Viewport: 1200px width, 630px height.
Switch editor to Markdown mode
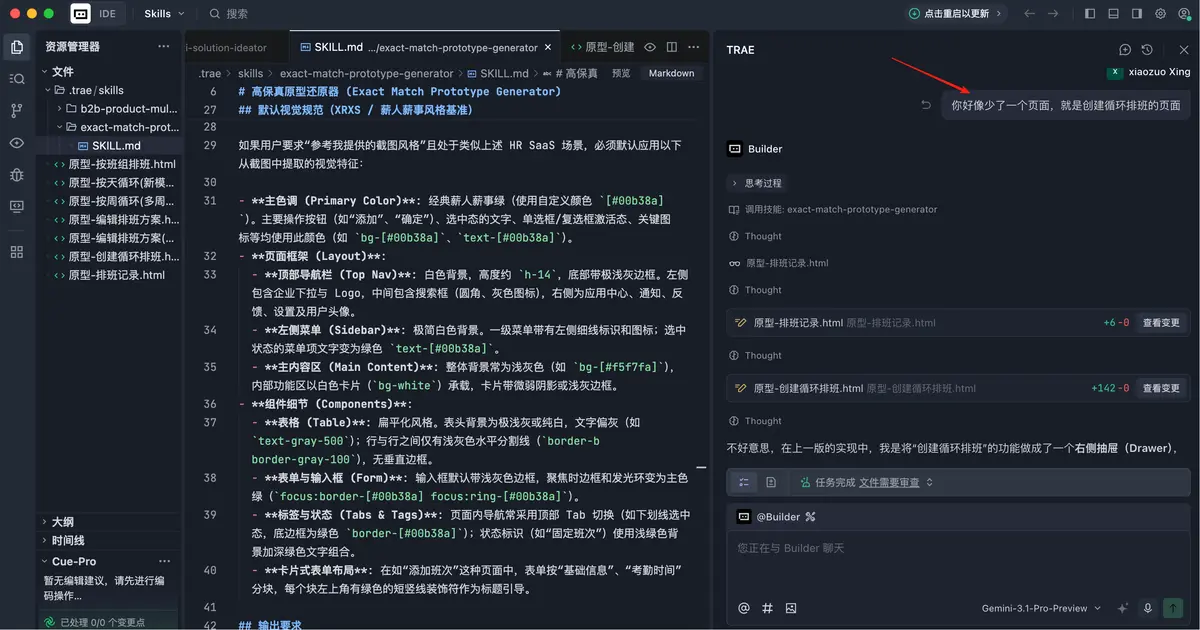pyautogui.click(x=671, y=73)
